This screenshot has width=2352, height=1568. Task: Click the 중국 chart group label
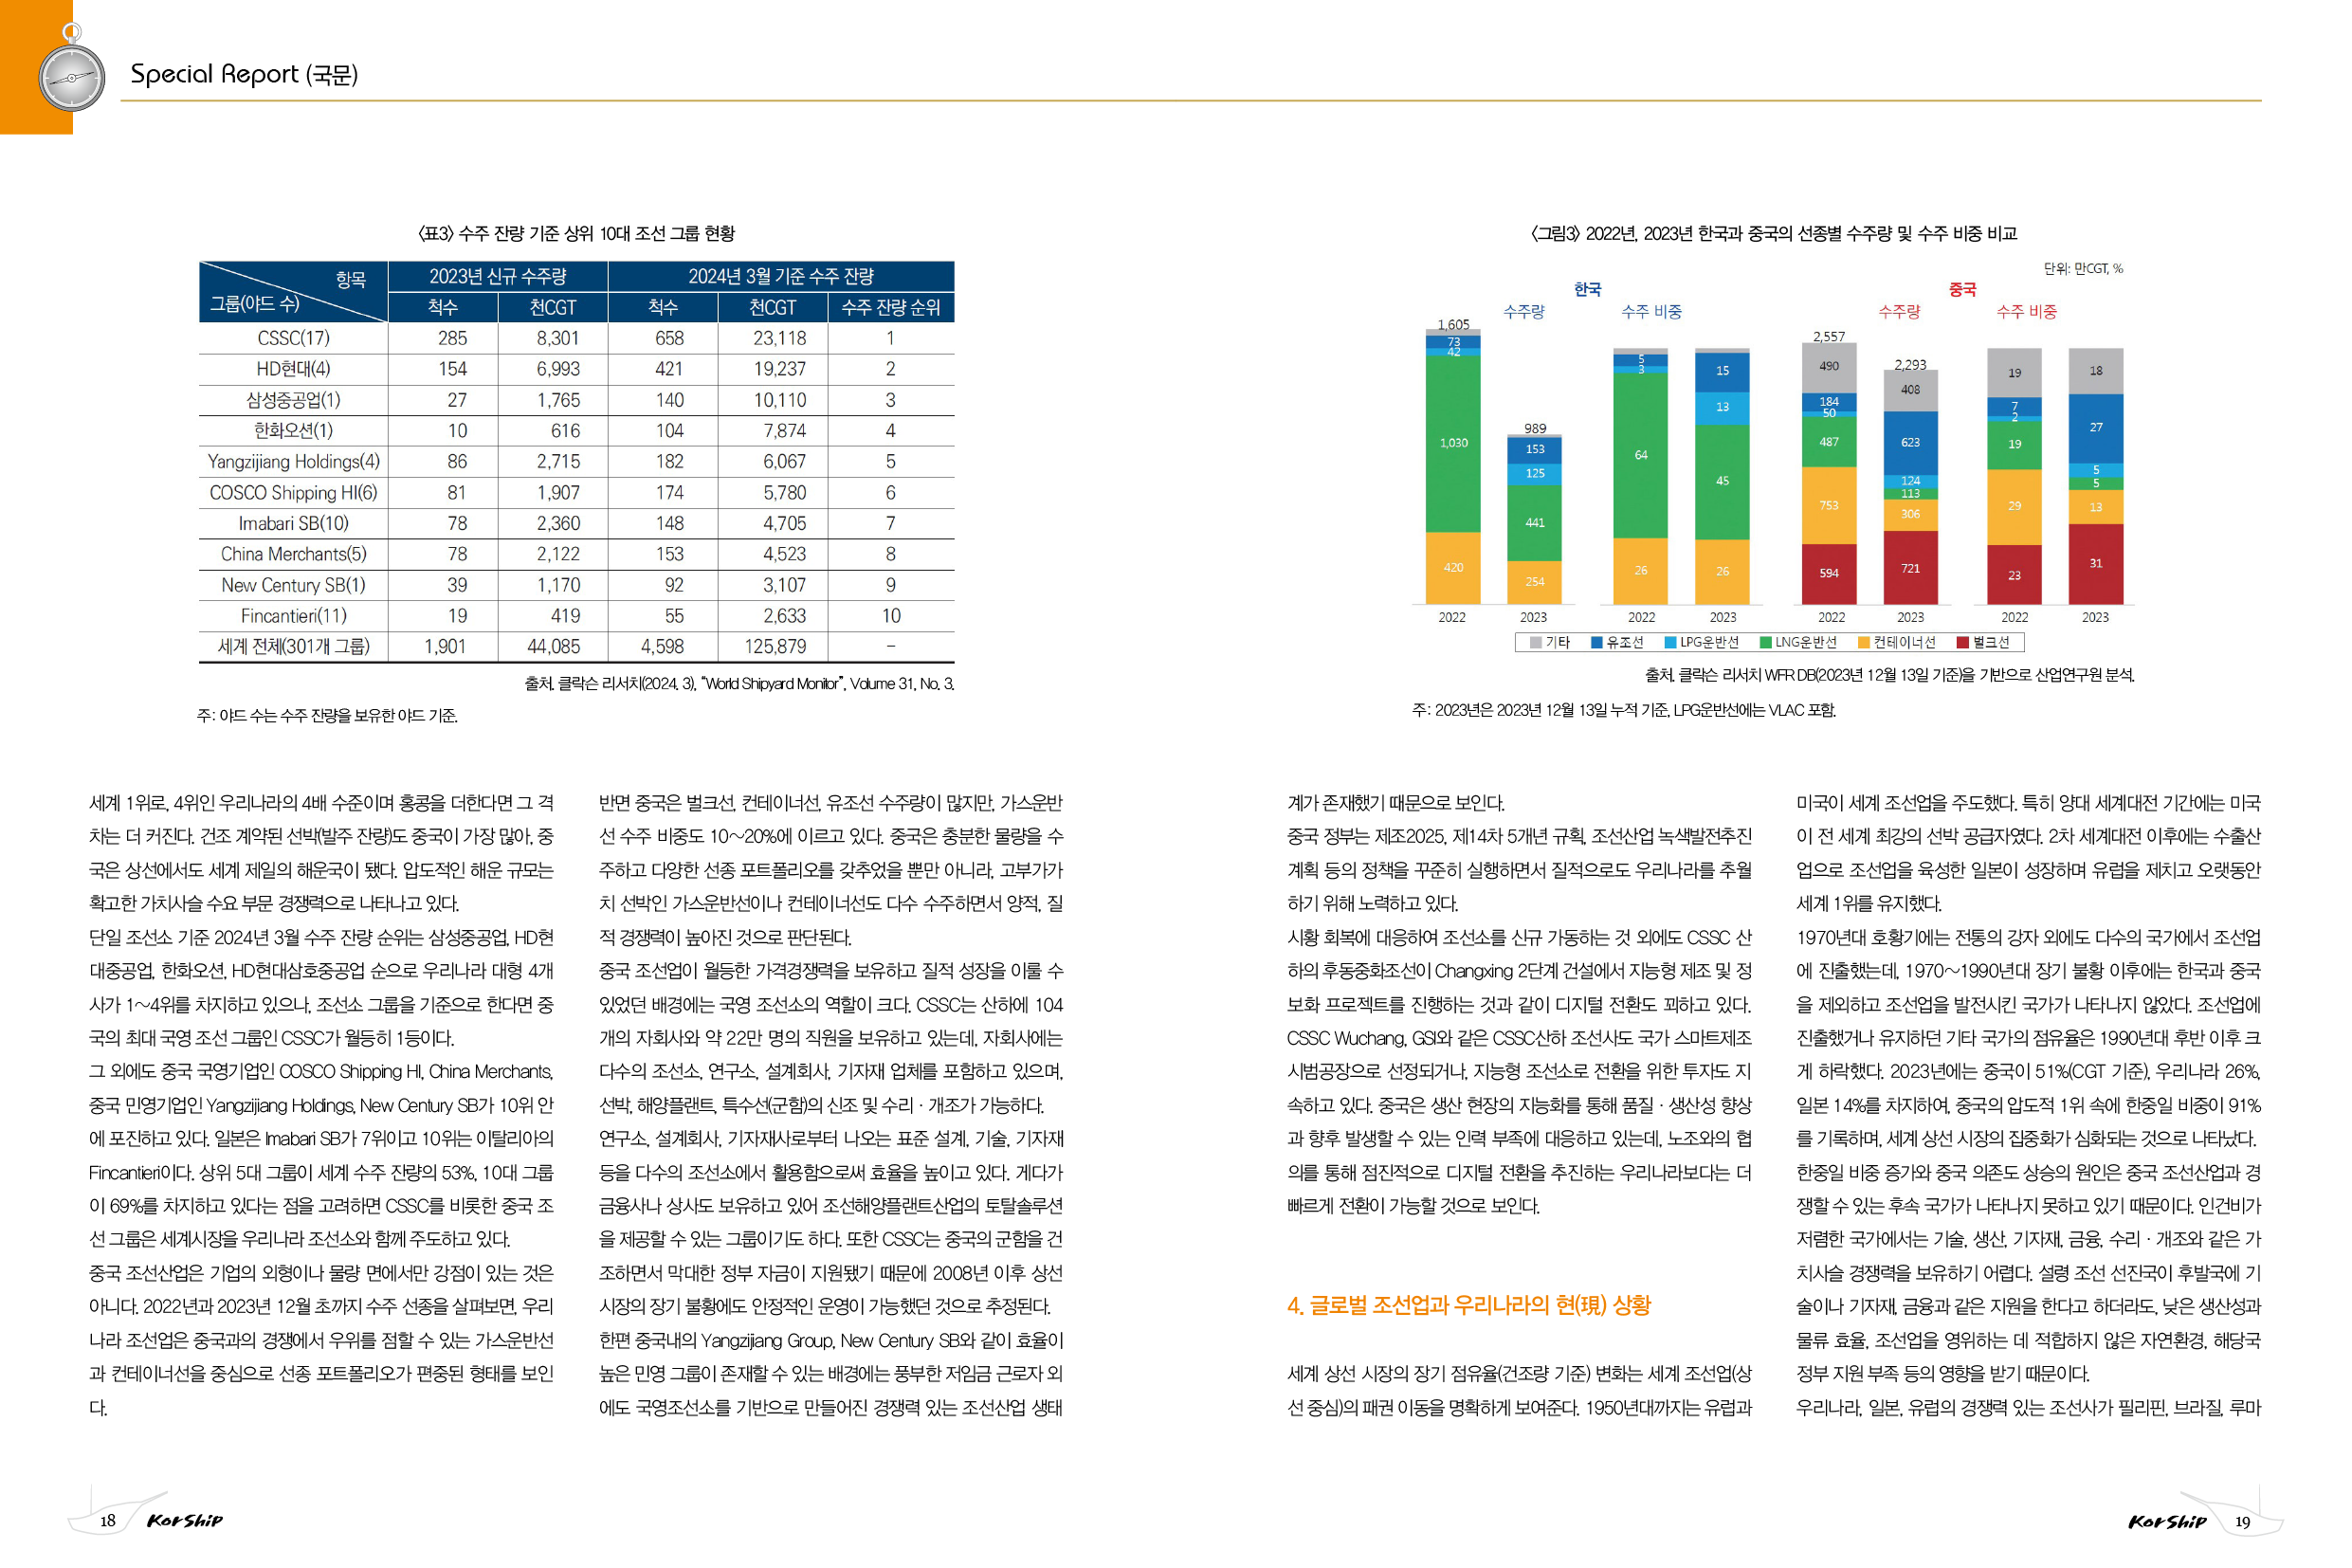(1963, 289)
